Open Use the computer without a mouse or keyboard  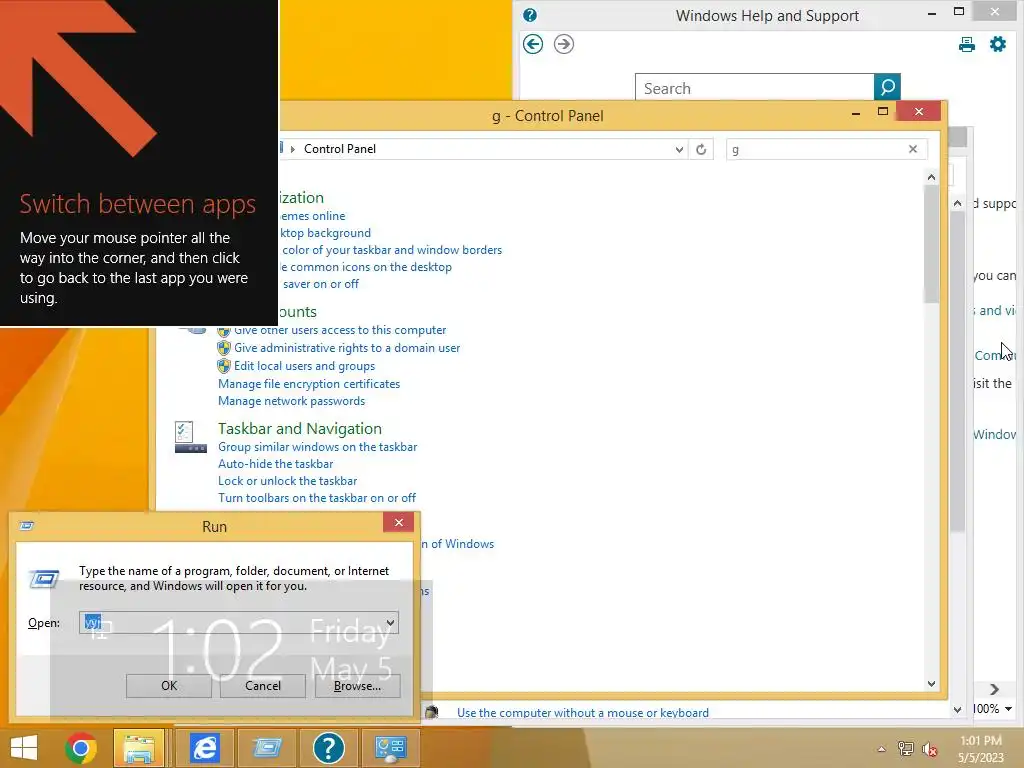(583, 712)
